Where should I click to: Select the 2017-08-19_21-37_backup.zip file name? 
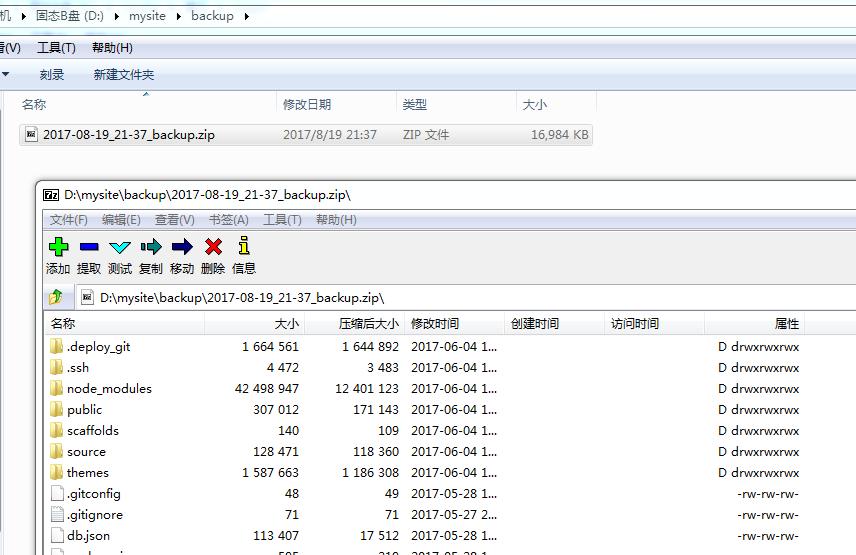pos(129,135)
